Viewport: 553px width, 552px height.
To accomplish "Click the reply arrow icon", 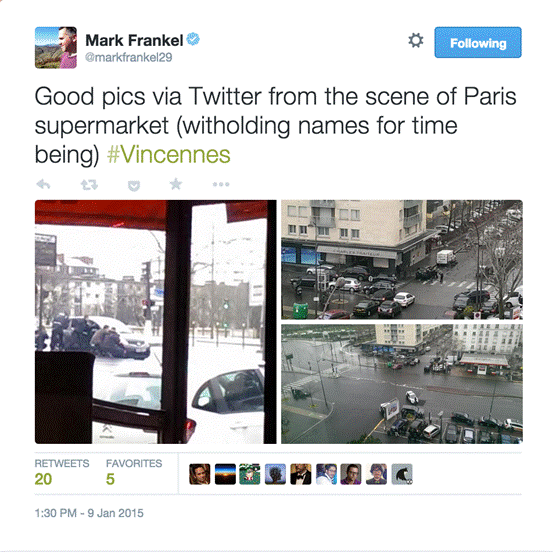I will tap(43, 184).
